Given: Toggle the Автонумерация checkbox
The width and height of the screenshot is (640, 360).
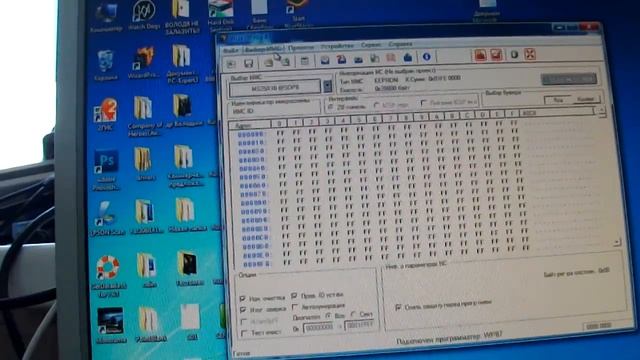Looking at the screenshot, I should pos(295,307).
